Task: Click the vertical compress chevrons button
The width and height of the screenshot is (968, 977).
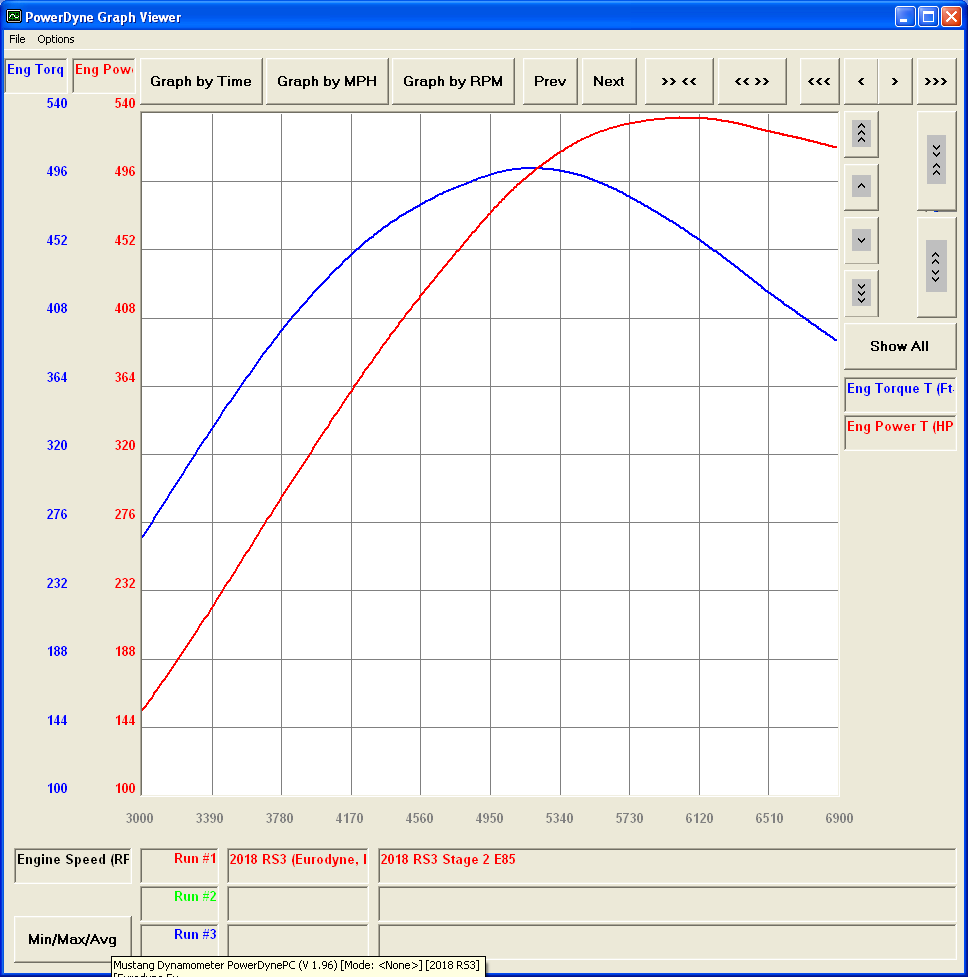Action: click(x=936, y=160)
